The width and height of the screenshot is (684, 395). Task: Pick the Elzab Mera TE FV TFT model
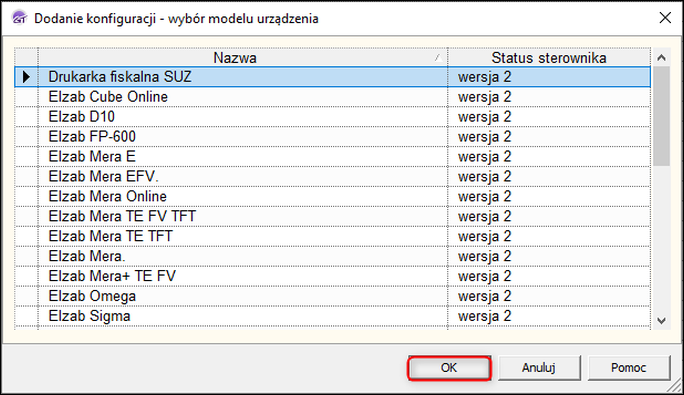tap(332, 216)
